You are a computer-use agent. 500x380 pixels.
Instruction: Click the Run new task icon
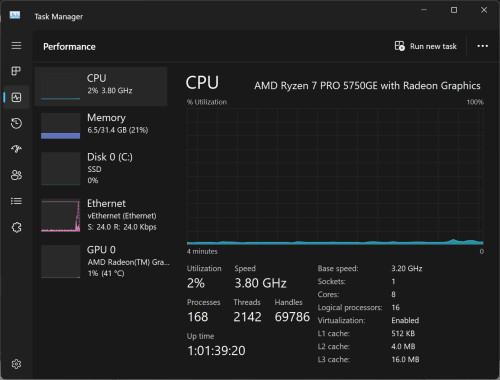(x=399, y=46)
